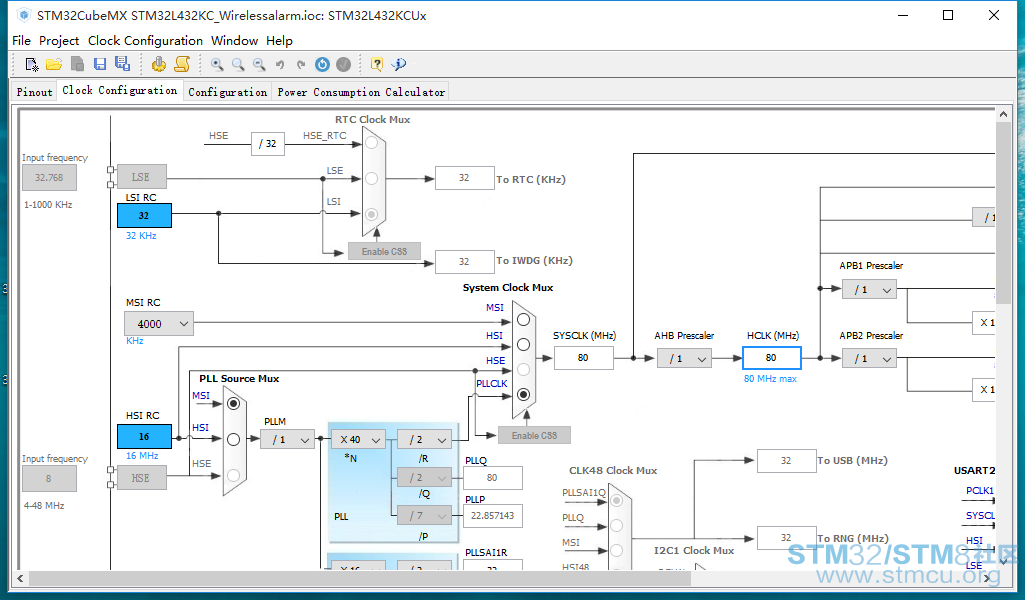This screenshot has height=600, width=1025.
Task: Click the HSI RC 16 blue block
Action: tap(144, 437)
